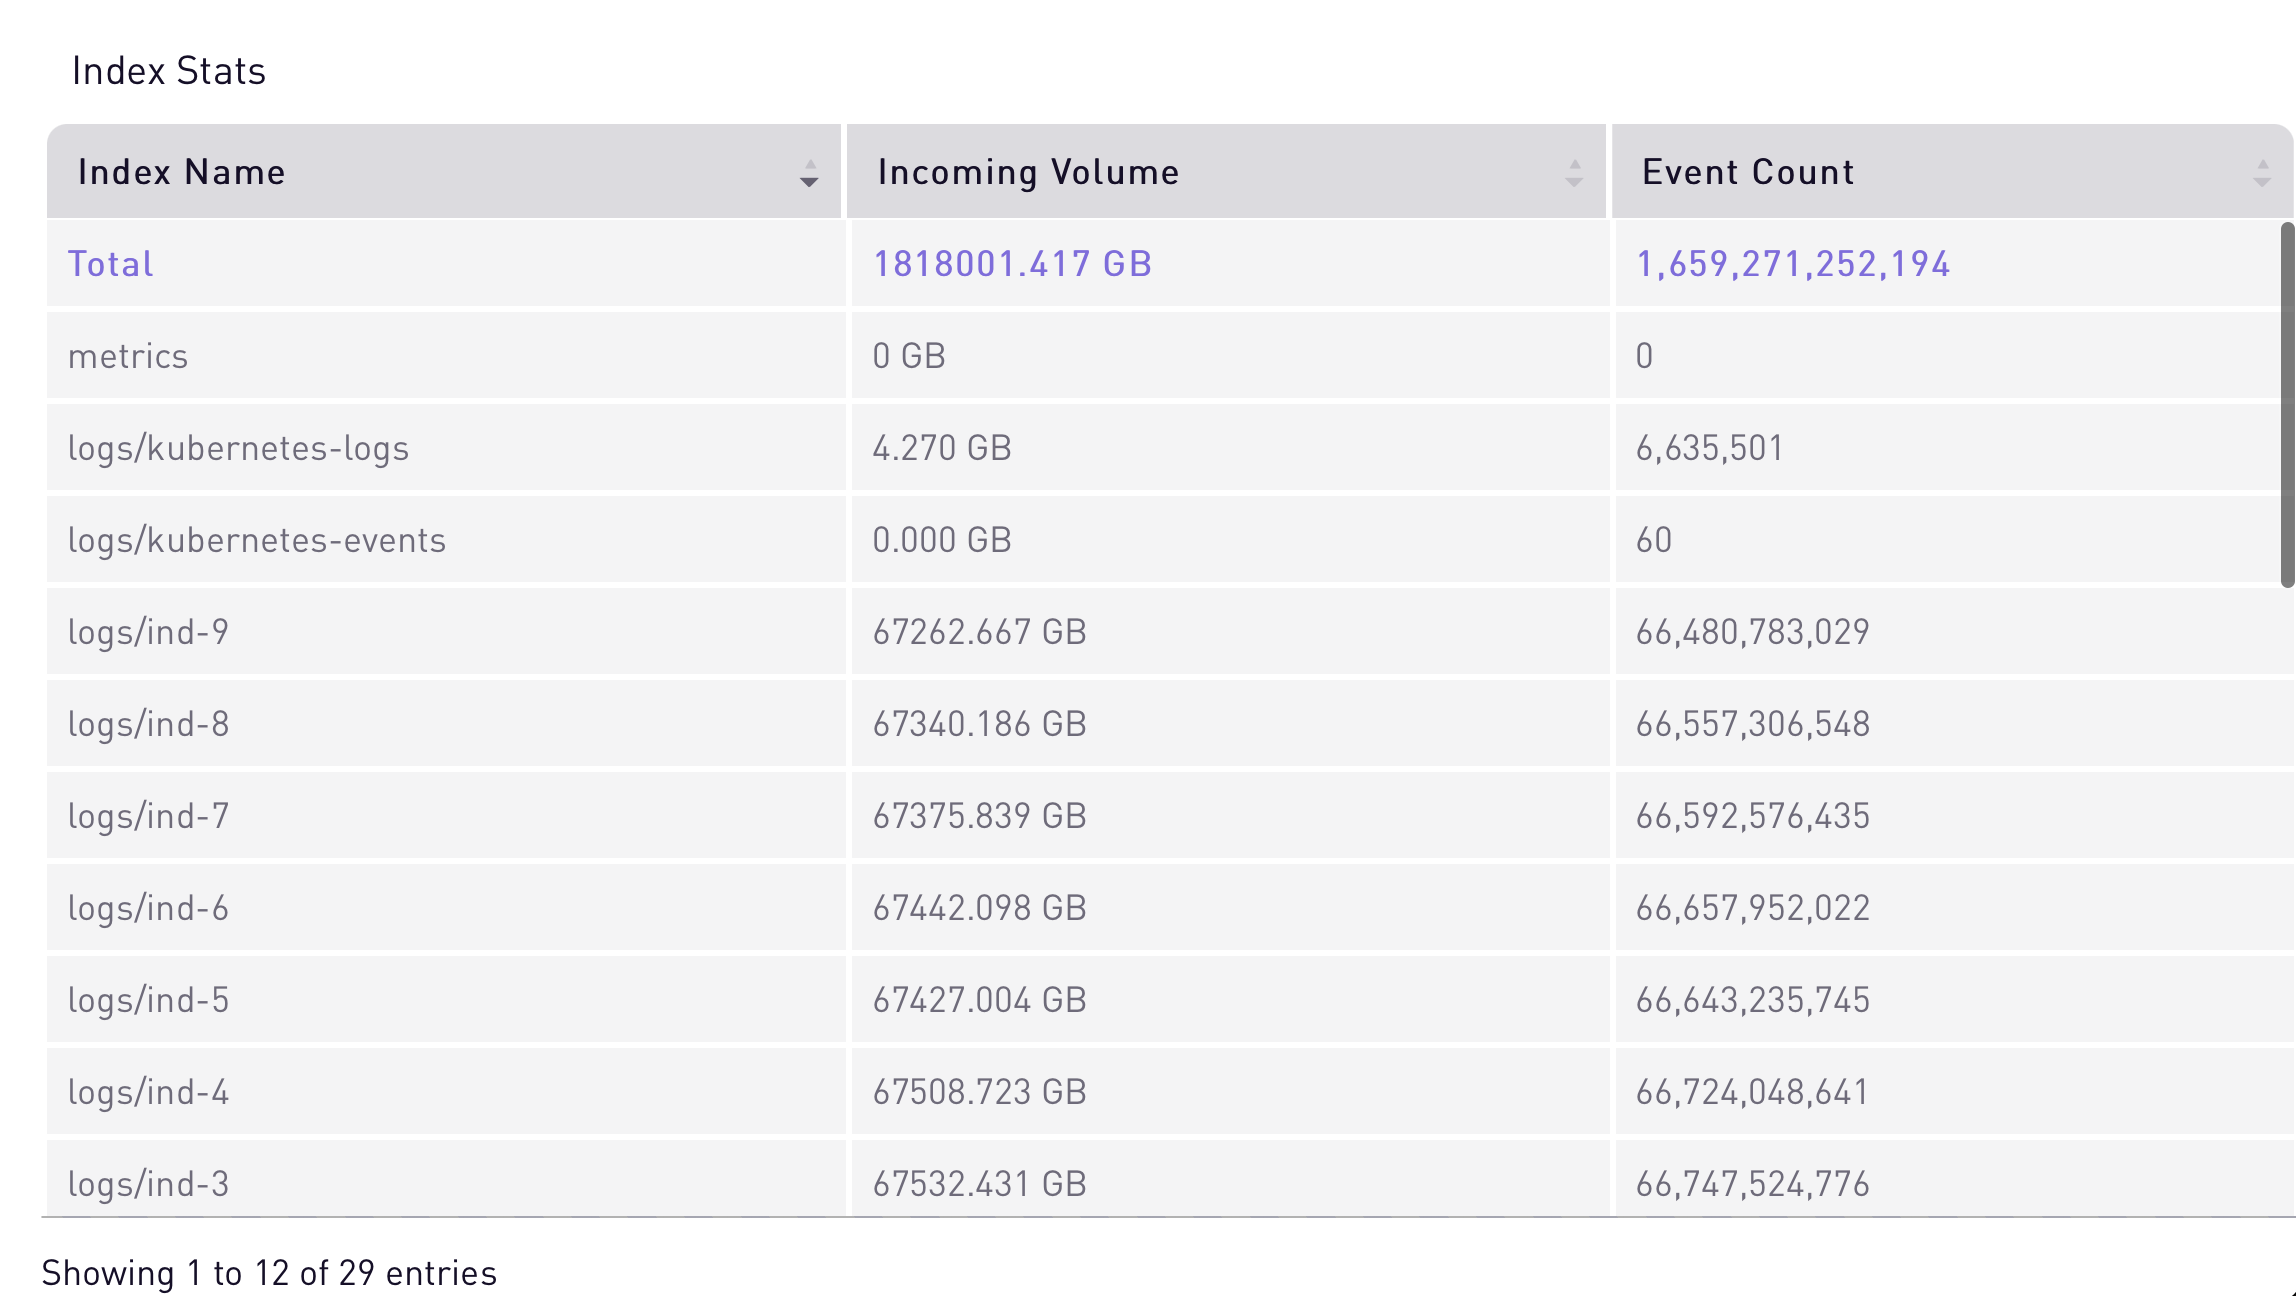Click the metrics event count 0
2296x1296 pixels.
click(x=1644, y=356)
